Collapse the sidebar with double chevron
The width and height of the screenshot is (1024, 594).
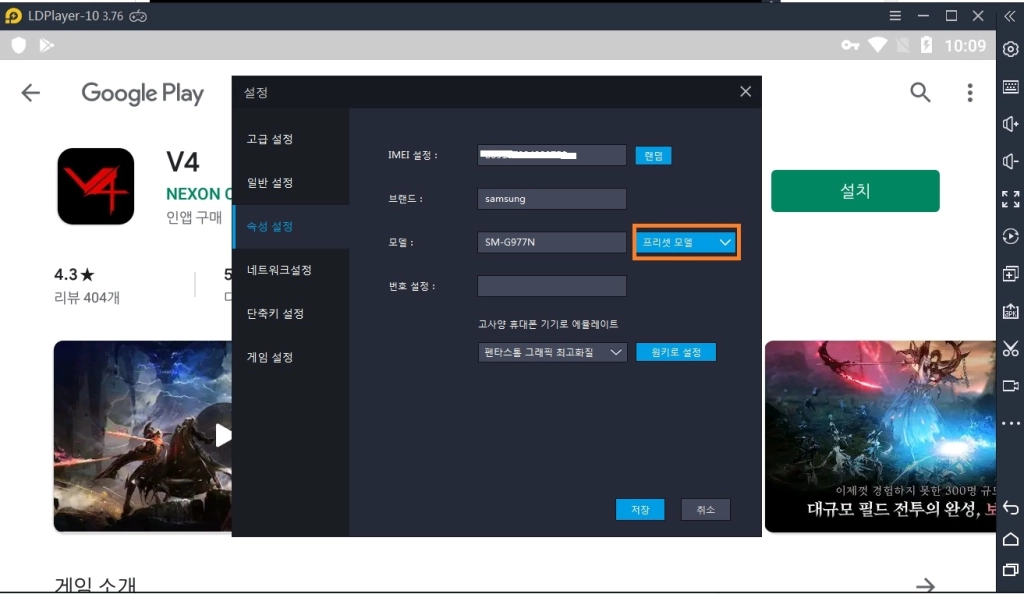[1010, 16]
